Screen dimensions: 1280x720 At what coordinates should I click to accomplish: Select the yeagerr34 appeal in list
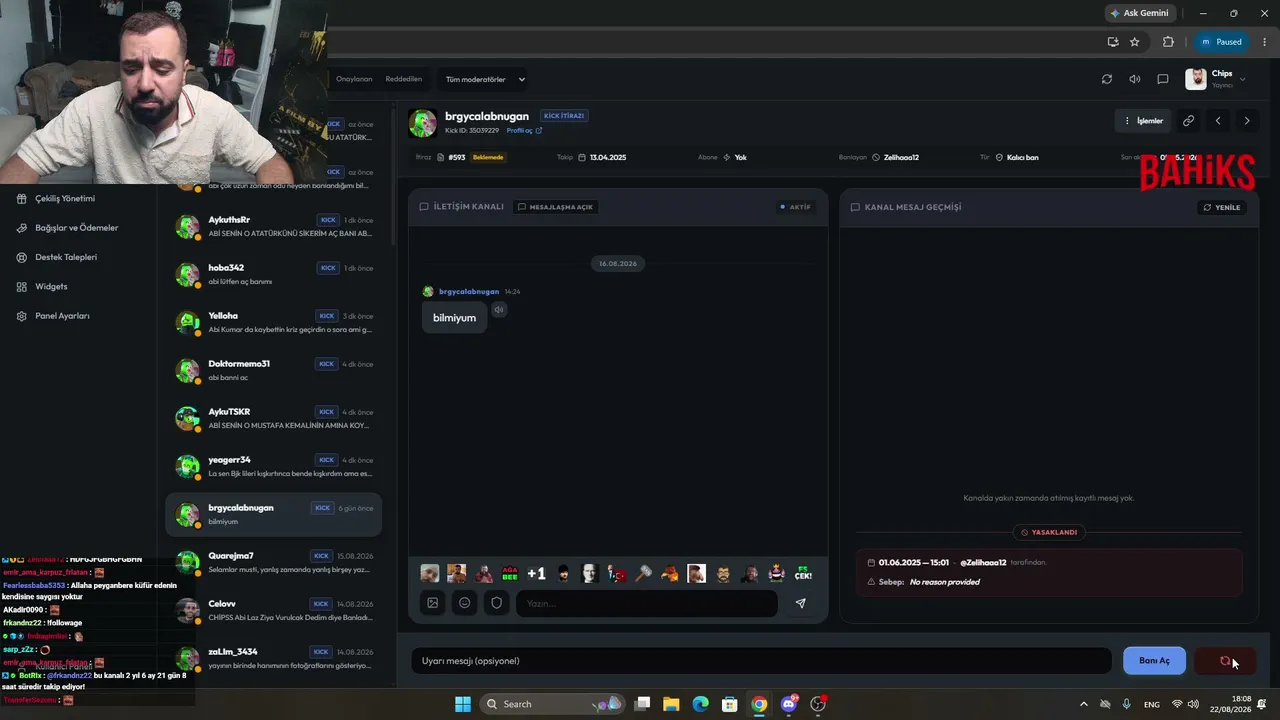coord(274,466)
